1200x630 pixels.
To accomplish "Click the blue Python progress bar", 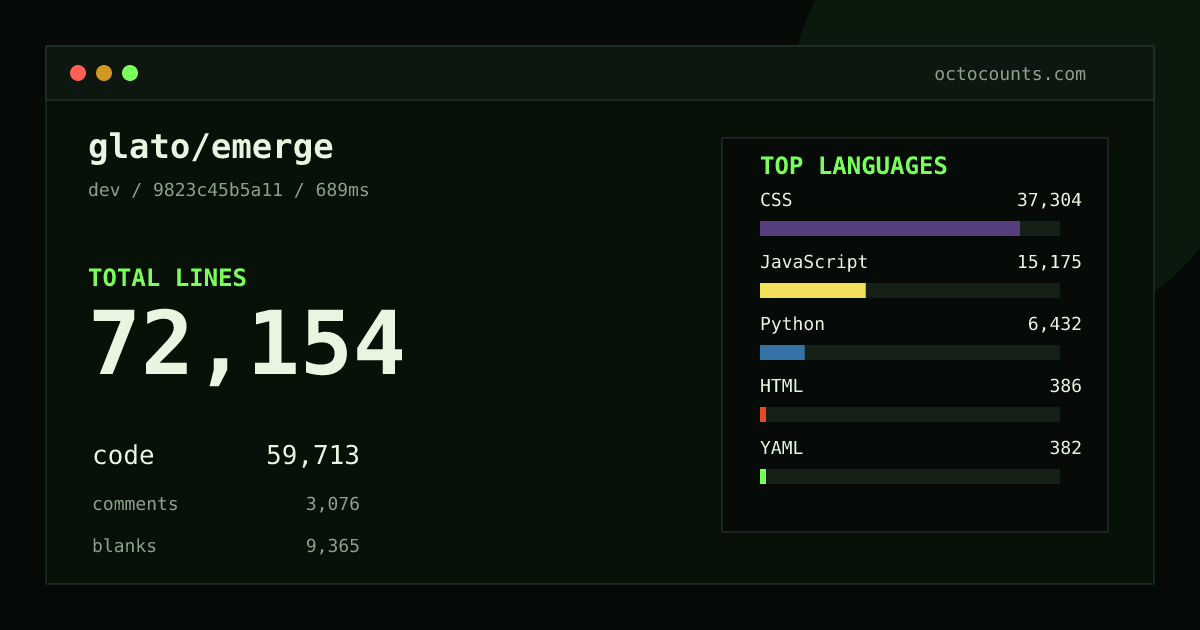I will click(782, 352).
